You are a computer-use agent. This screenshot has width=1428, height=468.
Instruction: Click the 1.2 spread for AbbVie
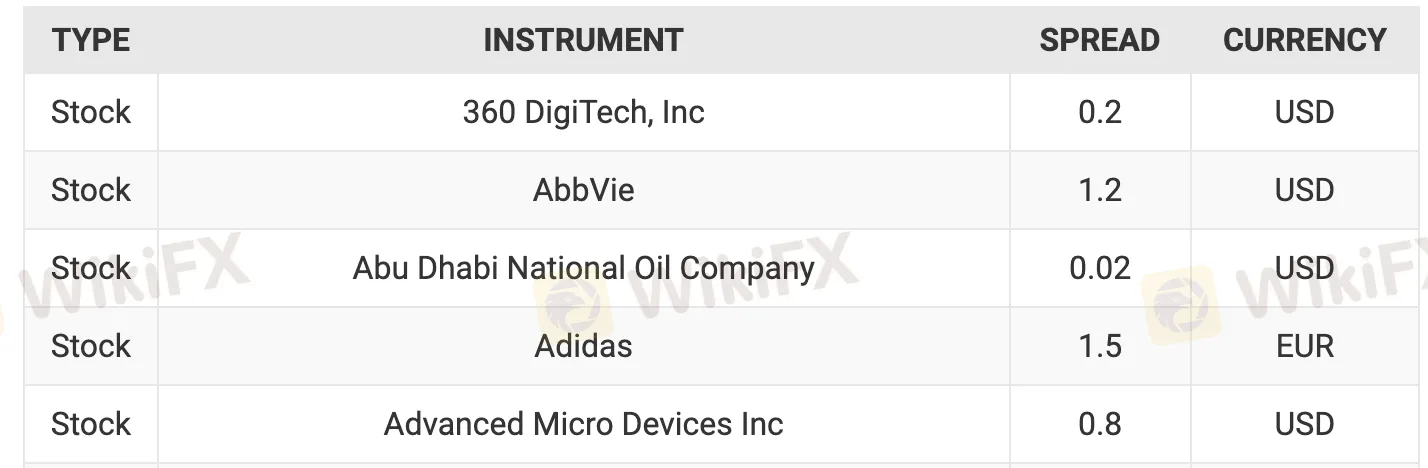[1100, 190]
